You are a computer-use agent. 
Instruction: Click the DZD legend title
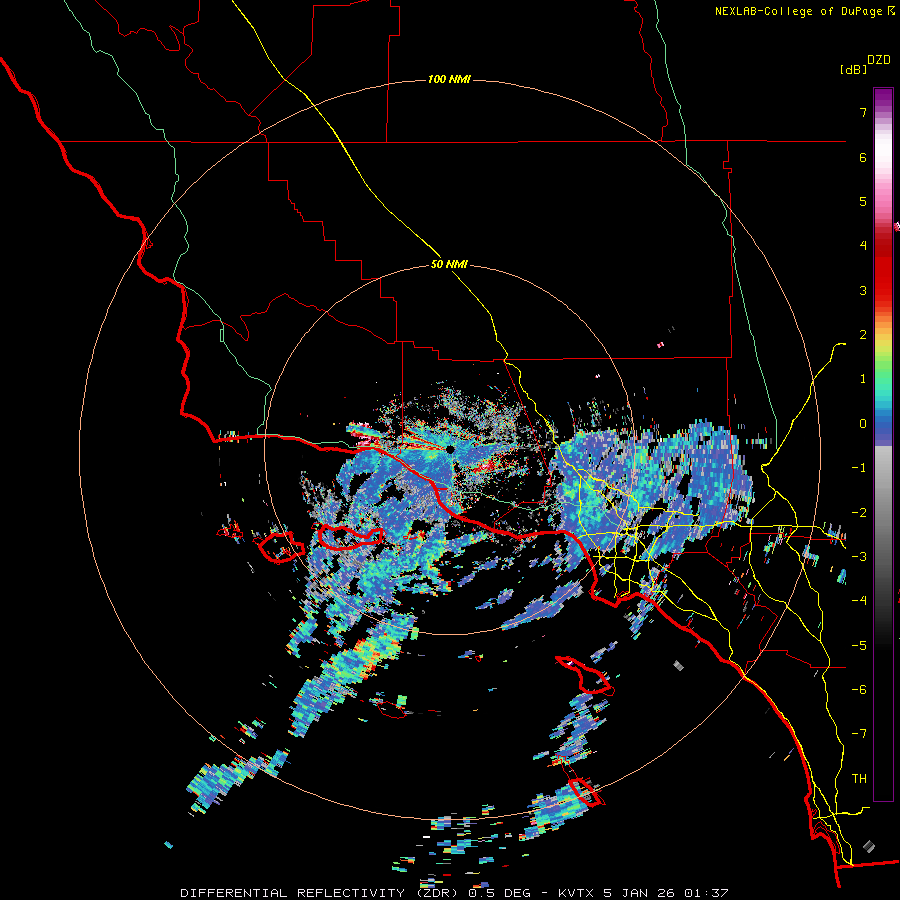click(879, 60)
